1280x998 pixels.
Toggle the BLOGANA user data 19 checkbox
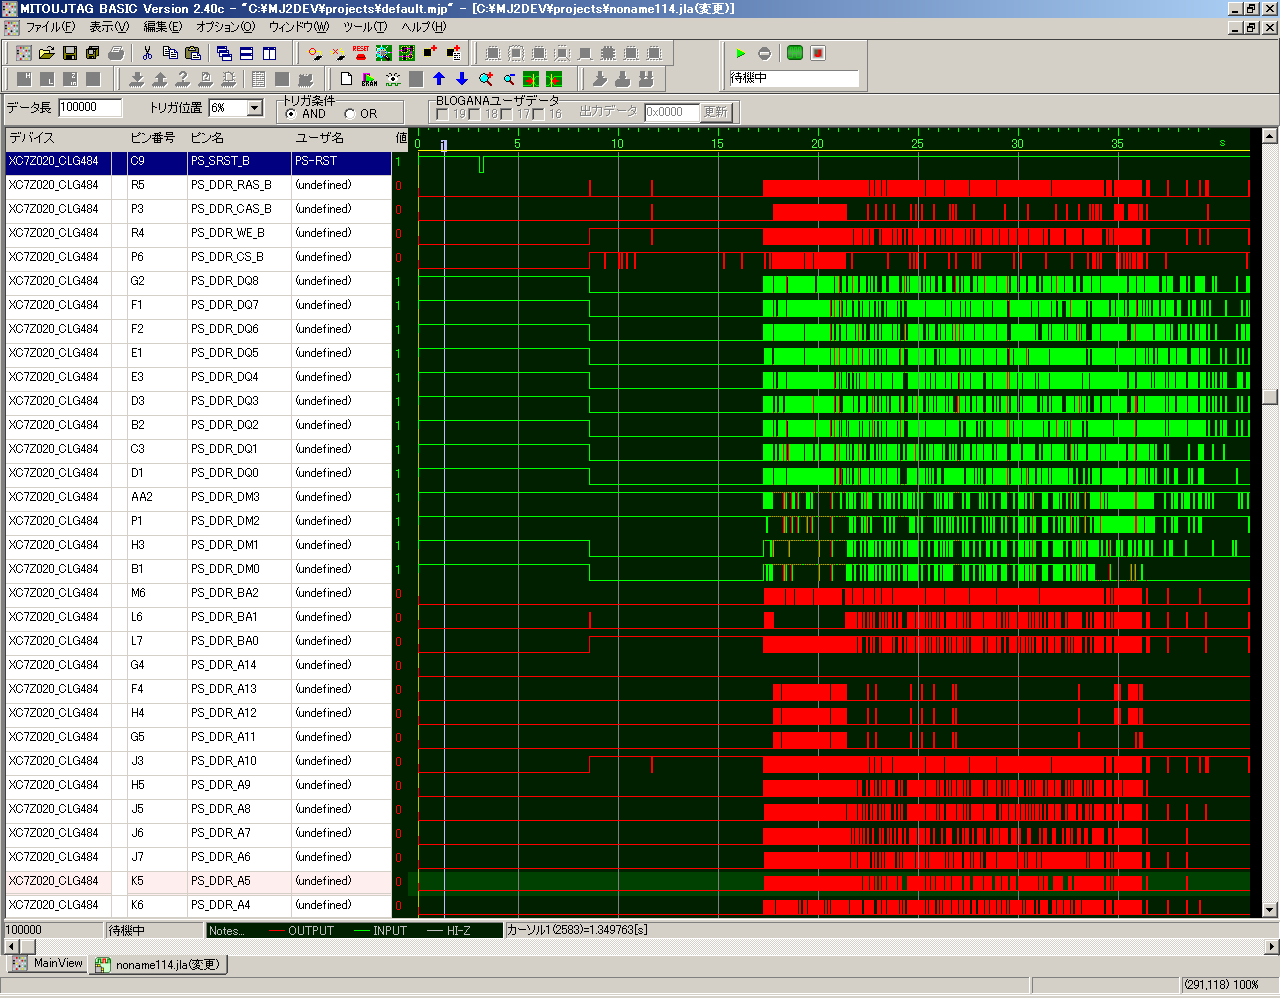pyautogui.click(x=442, y=114)
